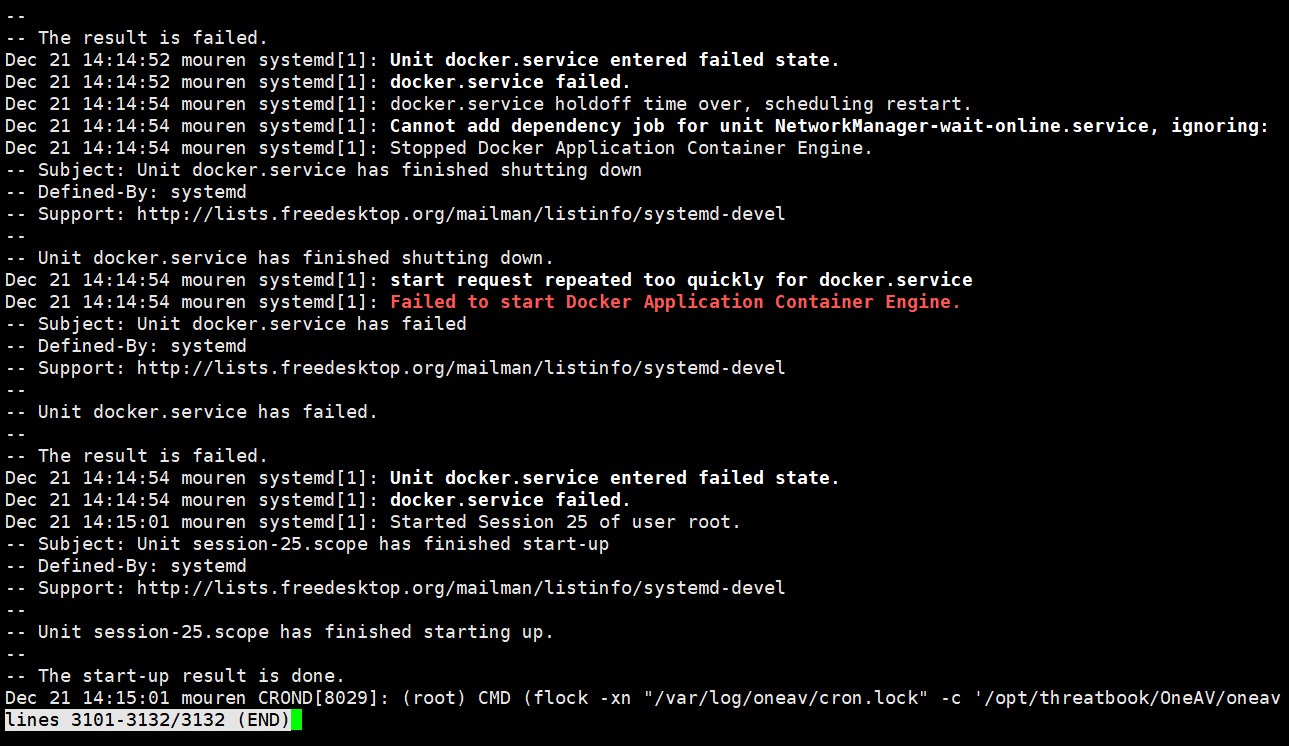Open the second freedesktop systemd-devel support link
1289x746 pixels.
(x=461, y=368)
